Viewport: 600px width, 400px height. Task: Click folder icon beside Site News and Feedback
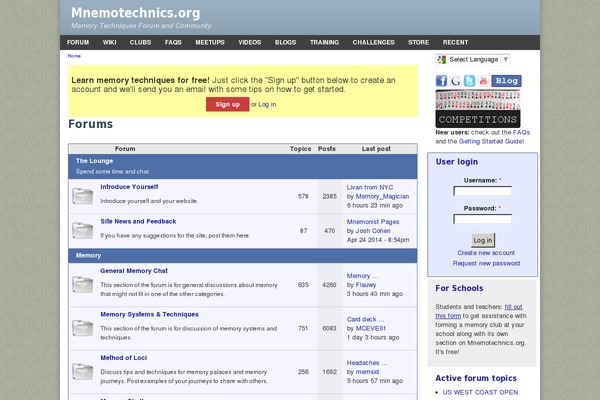click(83, 230)
